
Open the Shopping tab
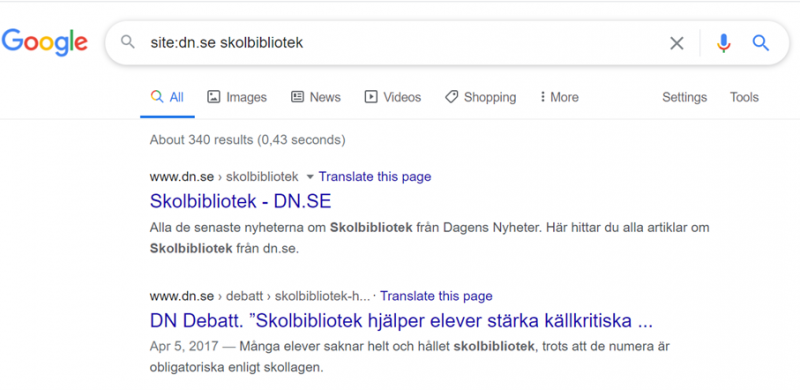point(480,97)
